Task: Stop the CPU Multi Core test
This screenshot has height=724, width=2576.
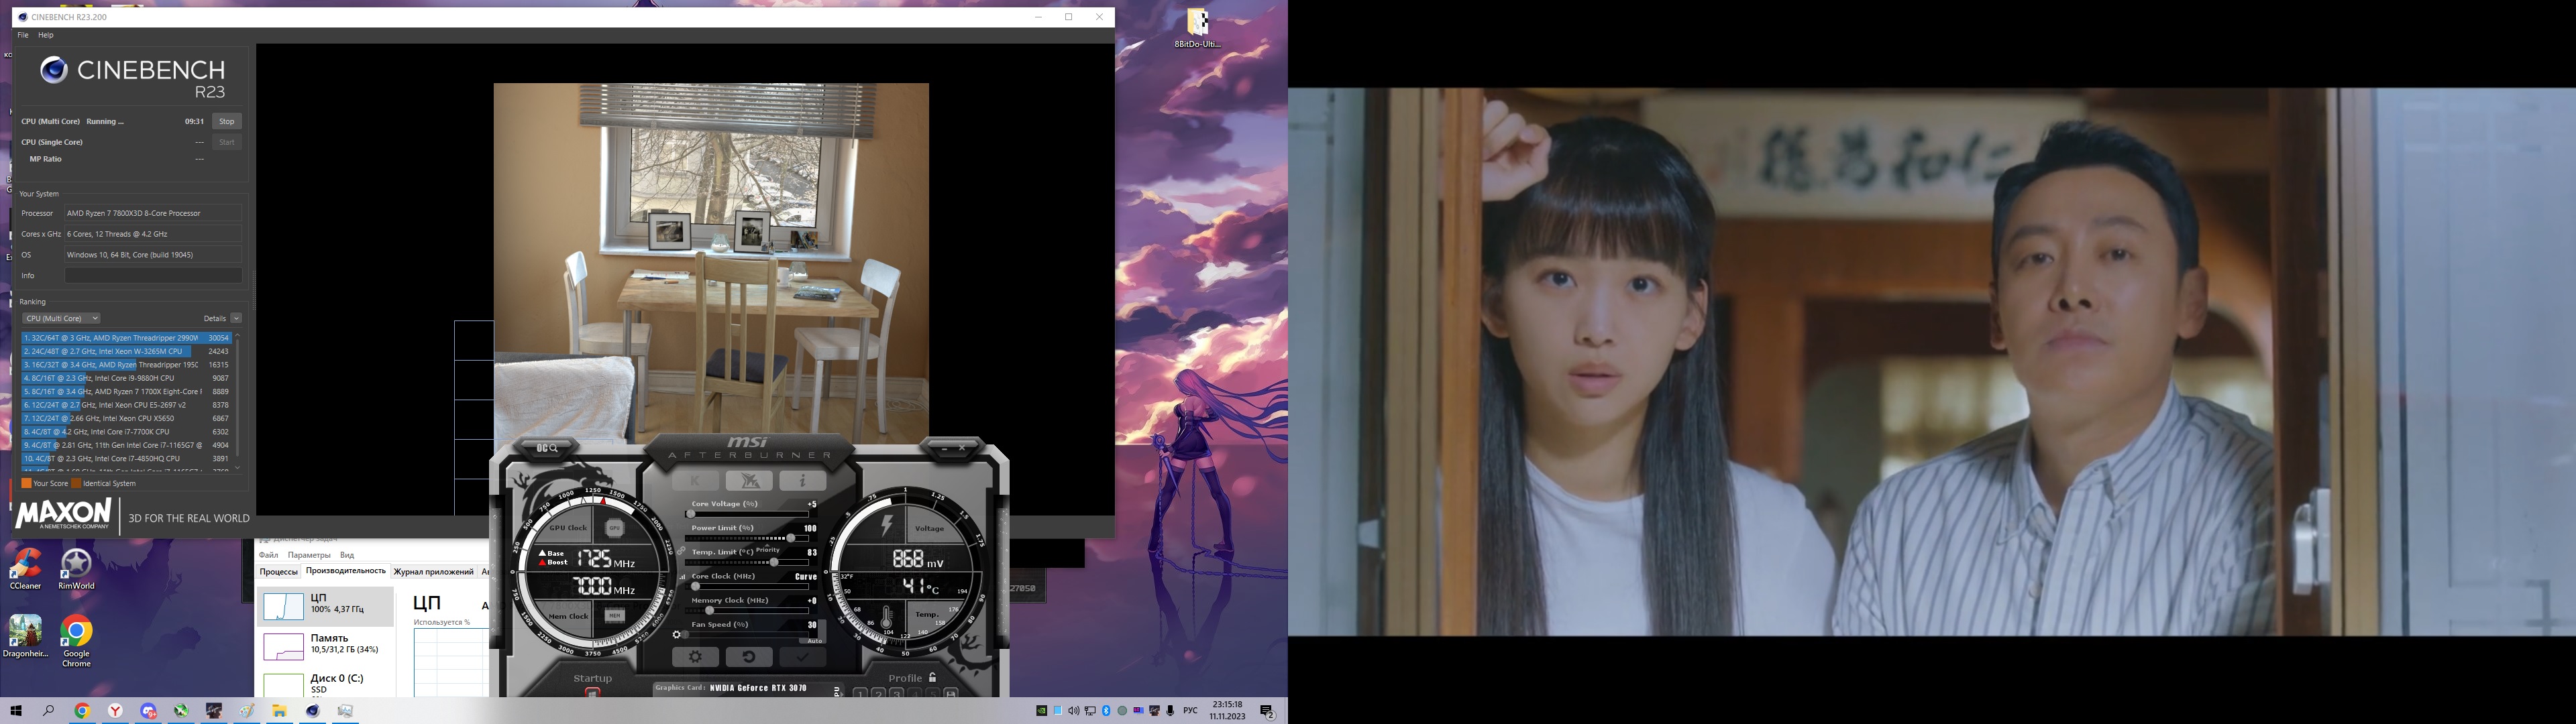Action: pos(227,121)
